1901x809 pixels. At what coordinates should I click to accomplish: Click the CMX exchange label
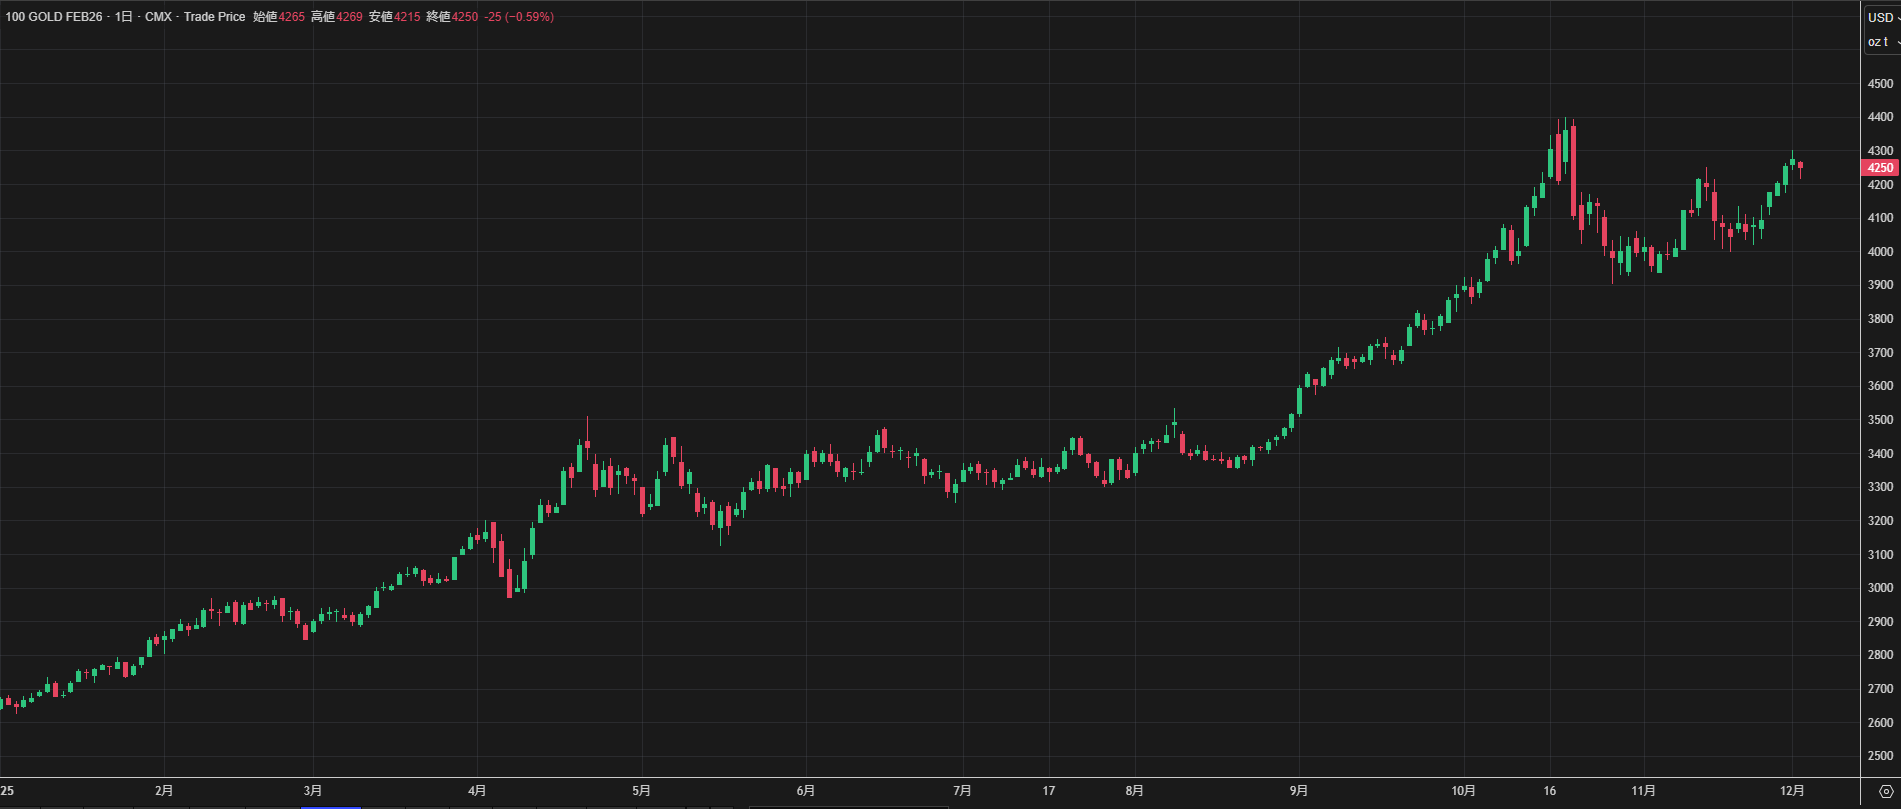[158, 17]
